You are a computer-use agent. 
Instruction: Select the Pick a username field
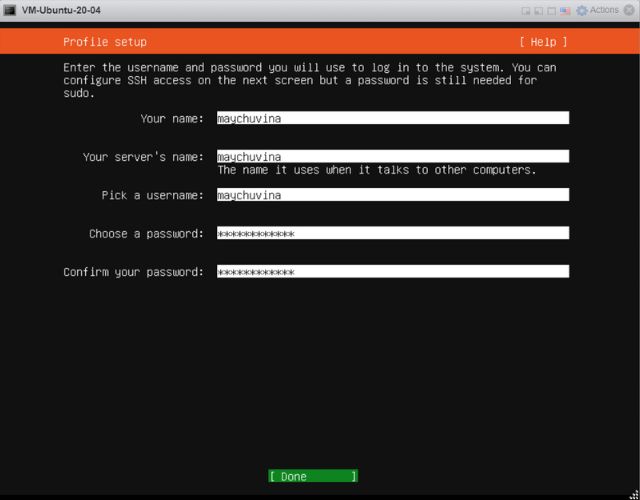(393, 195)
